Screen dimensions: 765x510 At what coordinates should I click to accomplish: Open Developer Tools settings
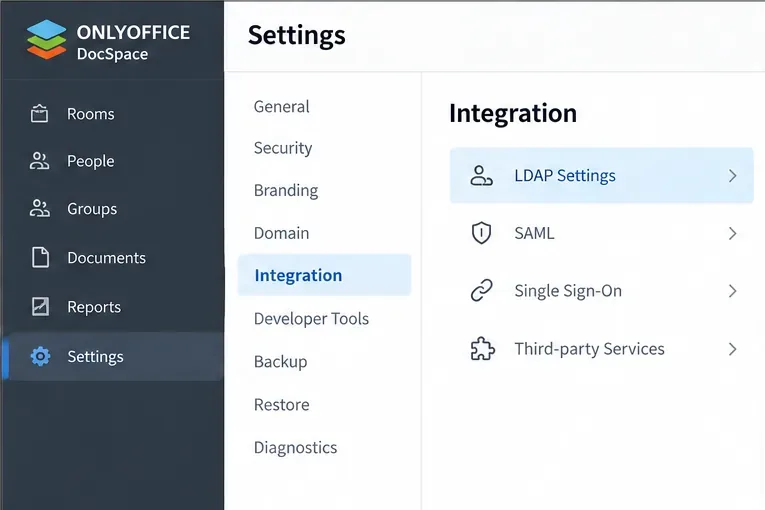pos(311,319)
